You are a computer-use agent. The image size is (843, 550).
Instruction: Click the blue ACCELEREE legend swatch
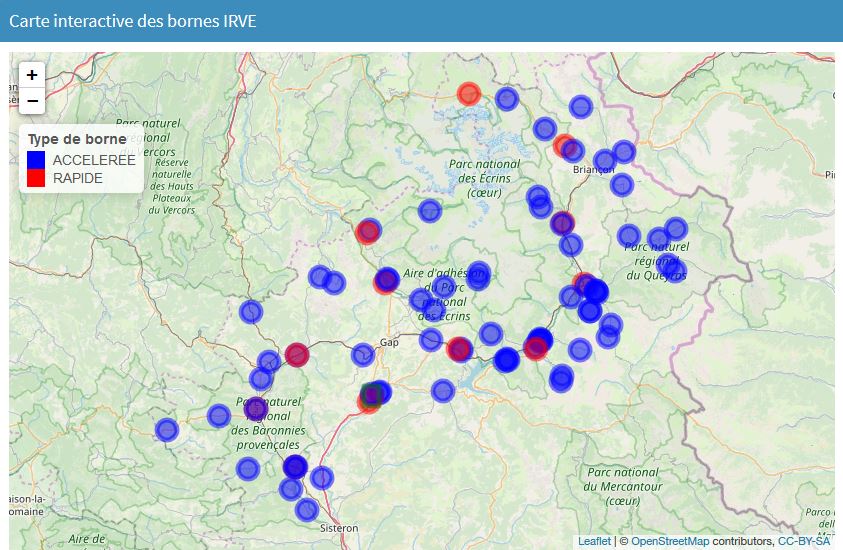pos(37,159)
